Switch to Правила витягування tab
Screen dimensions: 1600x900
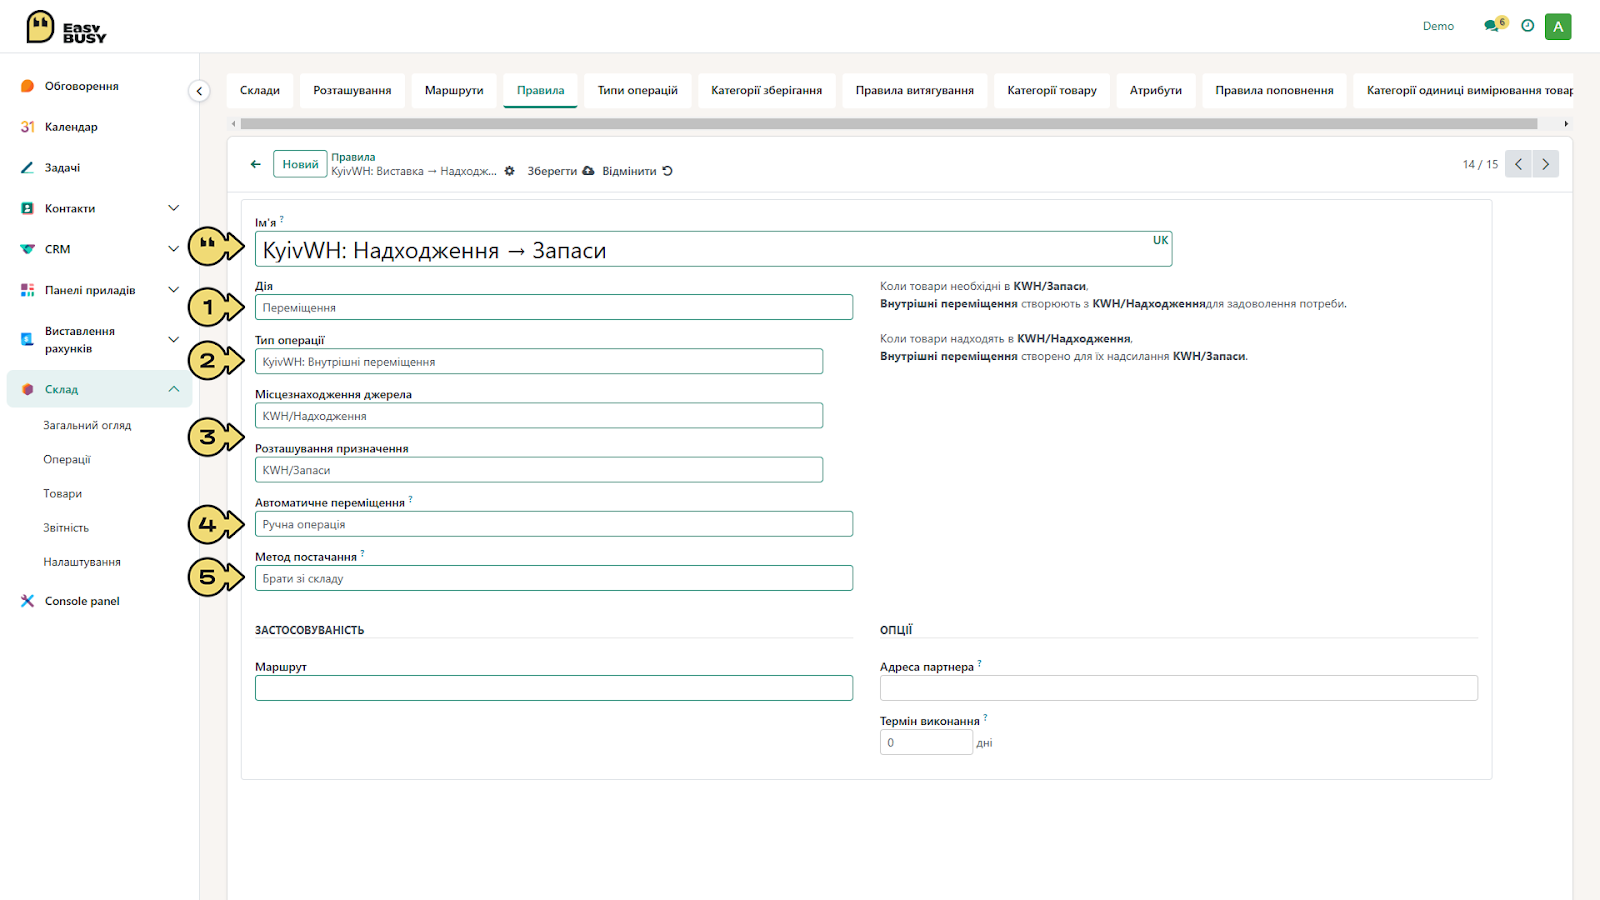coord(915,90)
